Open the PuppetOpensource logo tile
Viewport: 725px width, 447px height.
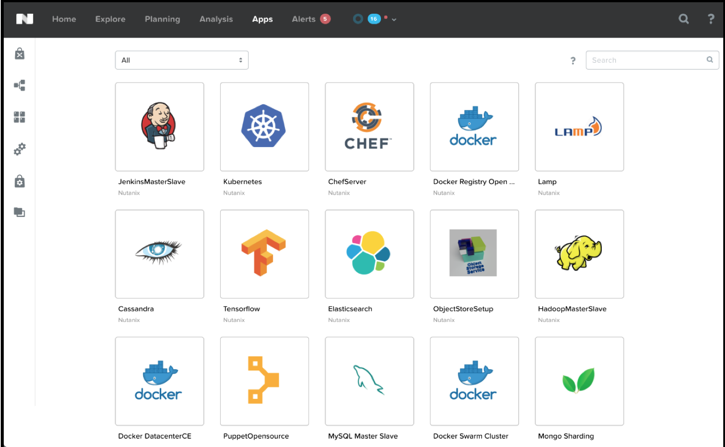[x=264, y=381]
